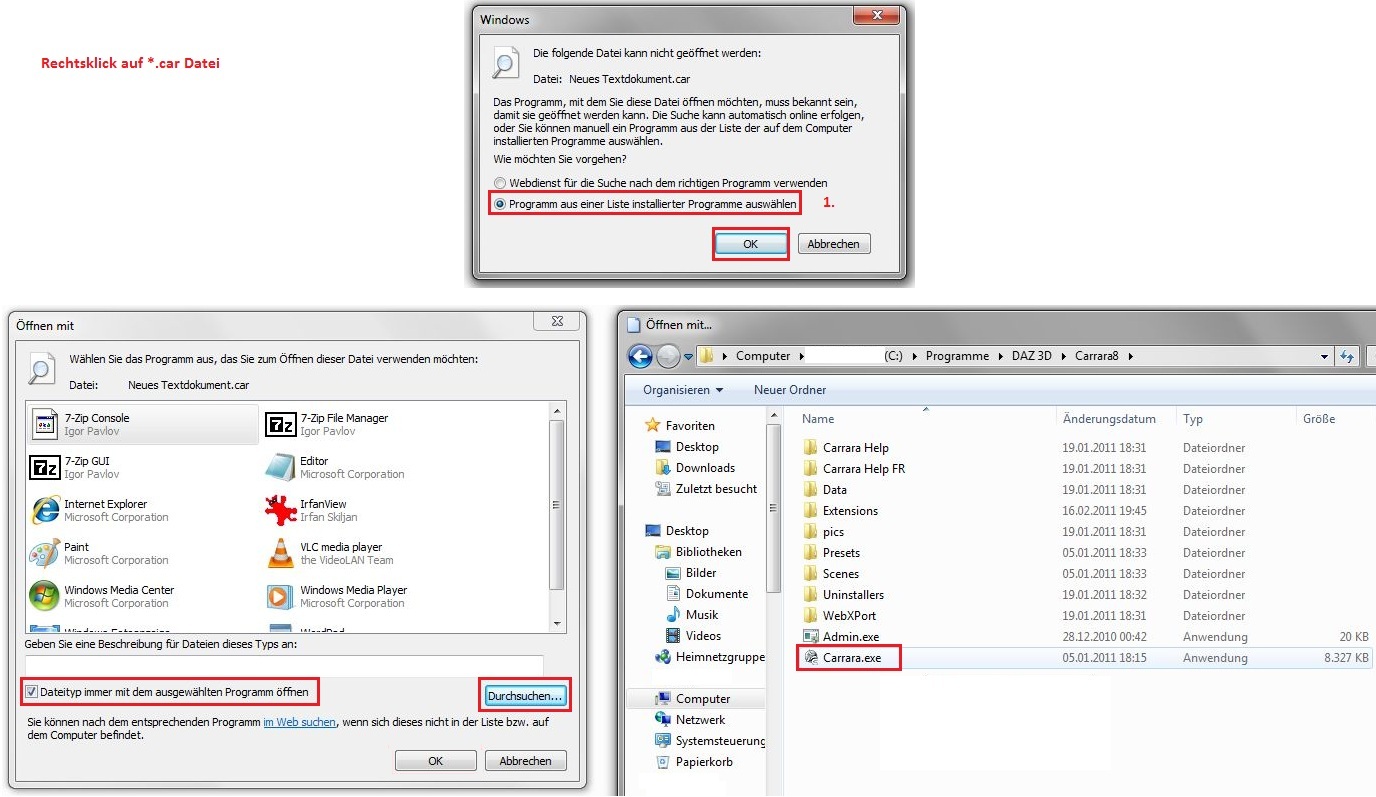The image size is (1376, 797).
Task: Open the Organisieren dropdown menu
Action: (x=683, y=390)
